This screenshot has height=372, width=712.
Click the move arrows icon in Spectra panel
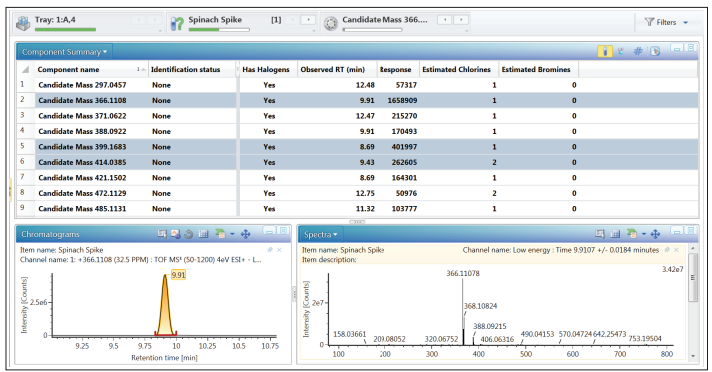pyautogui.click(x=655, y=234)
